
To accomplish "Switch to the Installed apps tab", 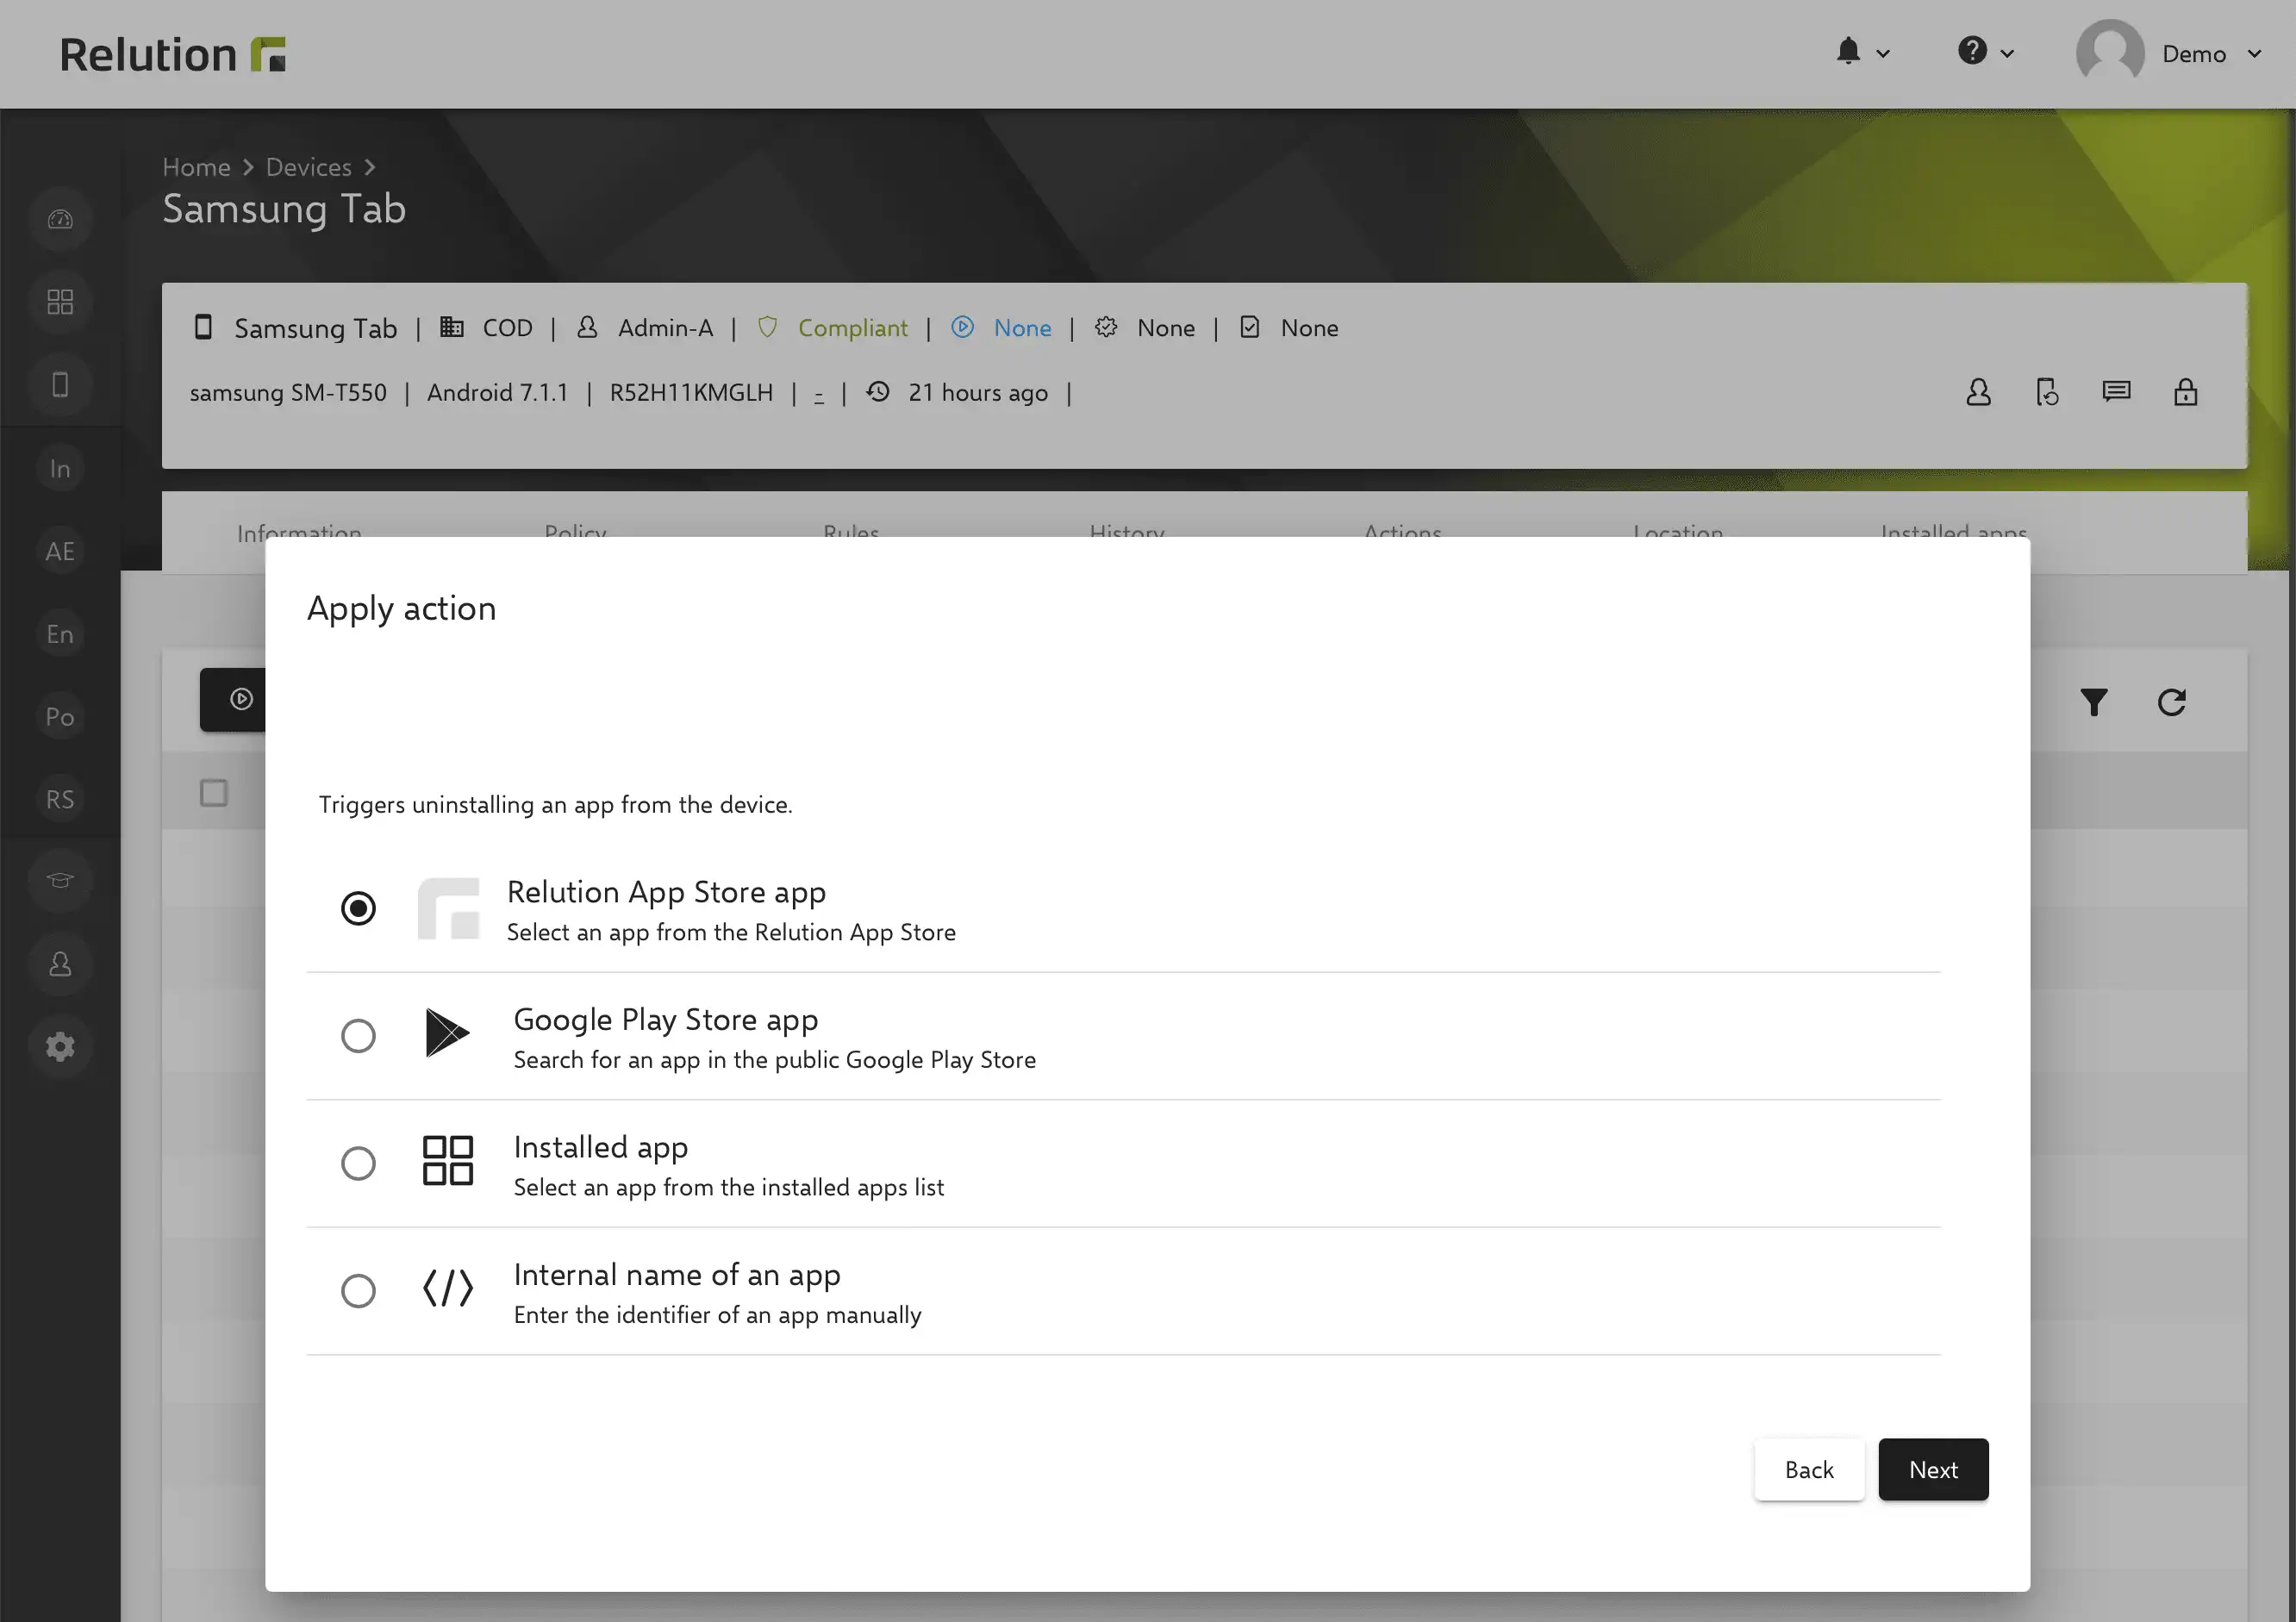I will point(1954,533).
